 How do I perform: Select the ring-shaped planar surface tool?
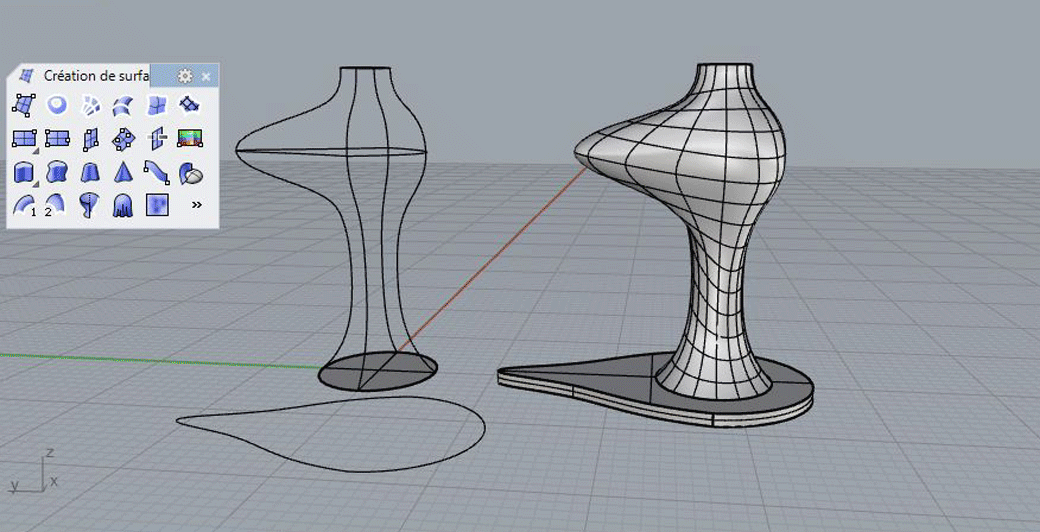pos(57,104)
